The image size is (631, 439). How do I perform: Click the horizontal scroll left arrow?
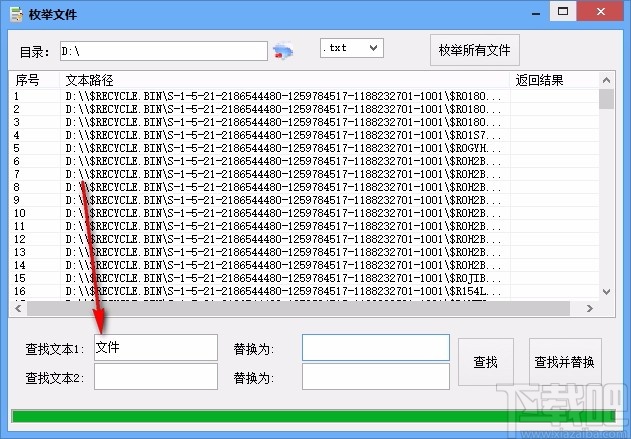pyautogui.click(x=18, y=308)
